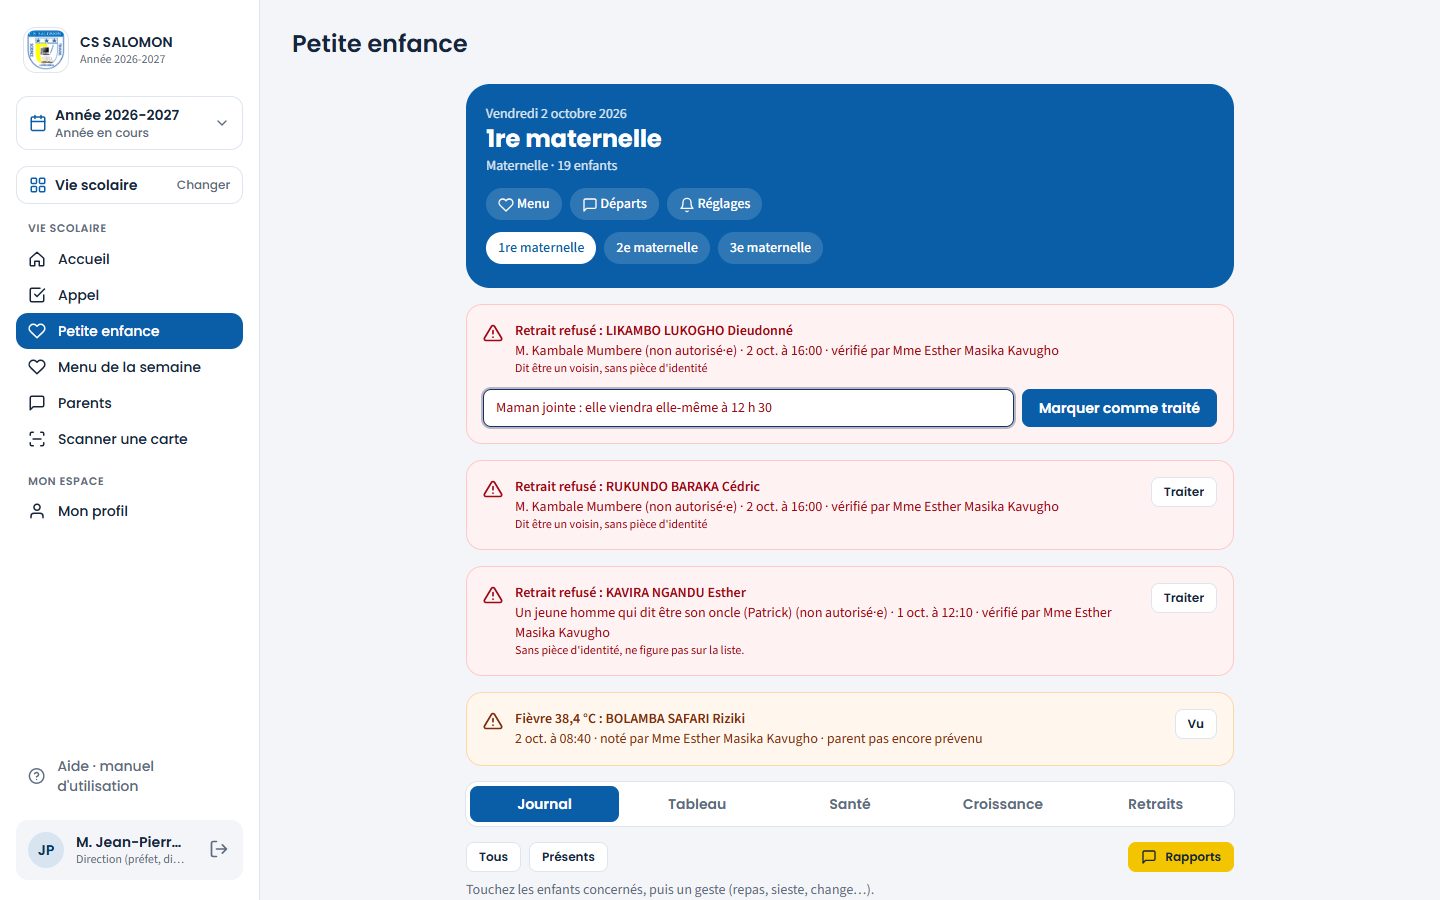Switch to the Tableau tab
The width and height of the screenshot is (1440, 900).
tap(697, 804)
